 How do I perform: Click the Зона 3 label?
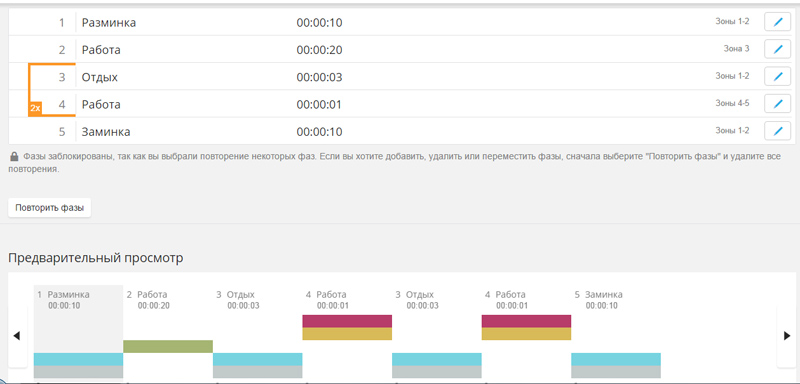(736, 49)
